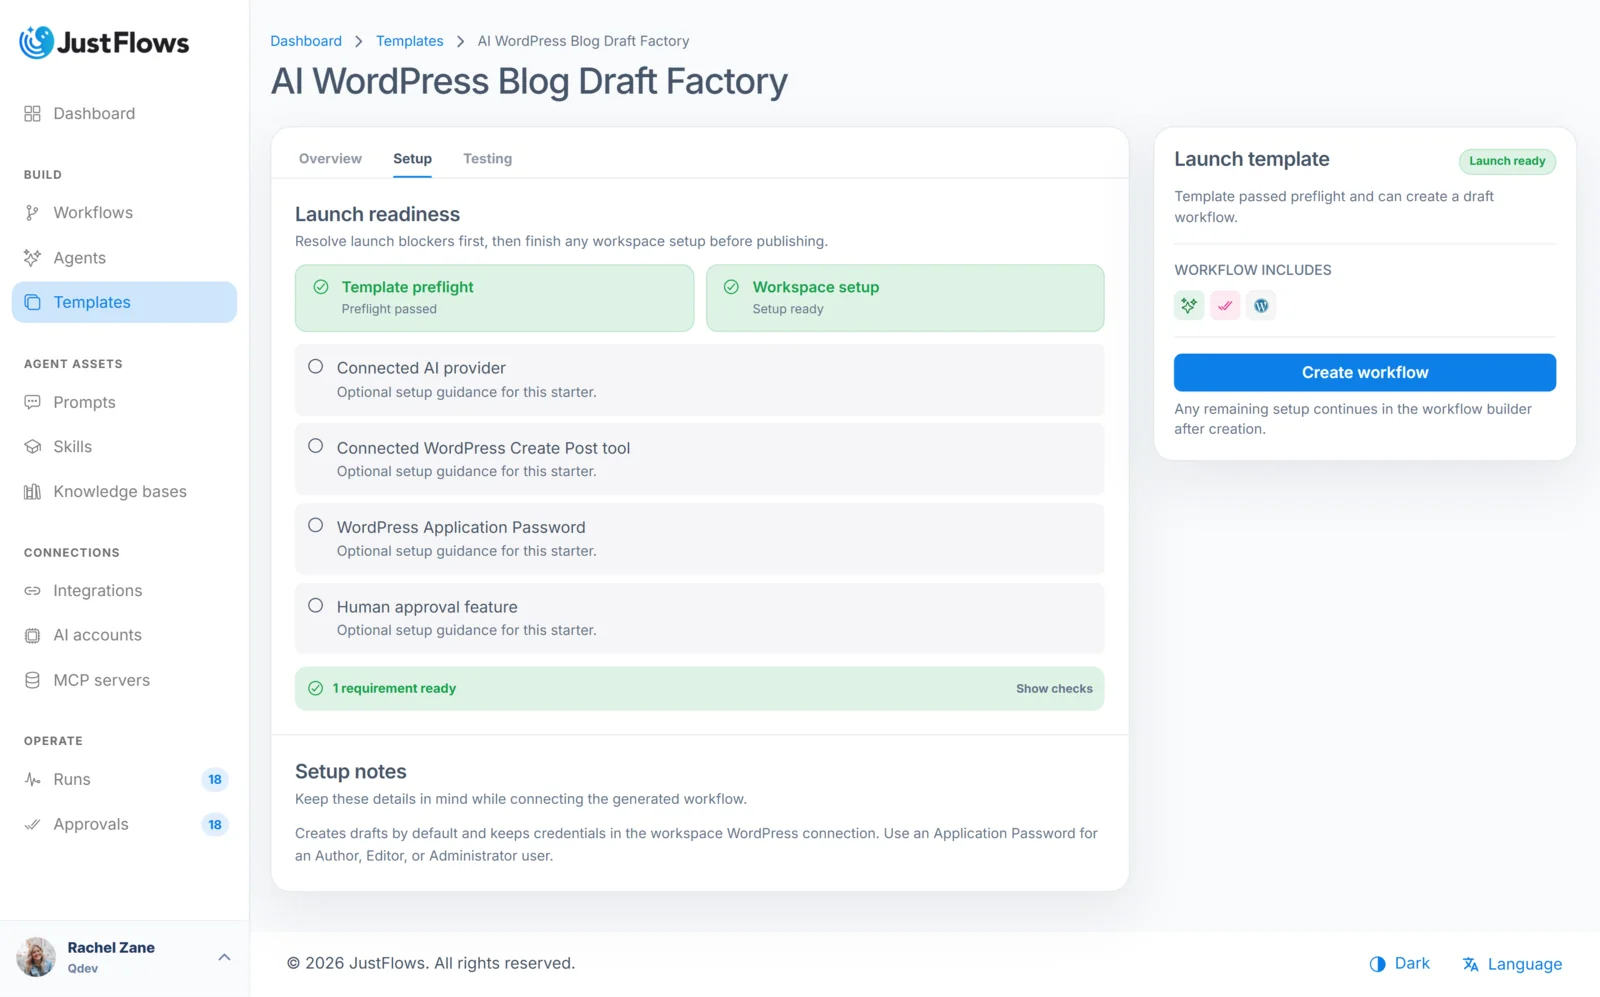Click the Integrations link icon
Image resolution: width=1600 pixels, height=997 pixels.
32,591
